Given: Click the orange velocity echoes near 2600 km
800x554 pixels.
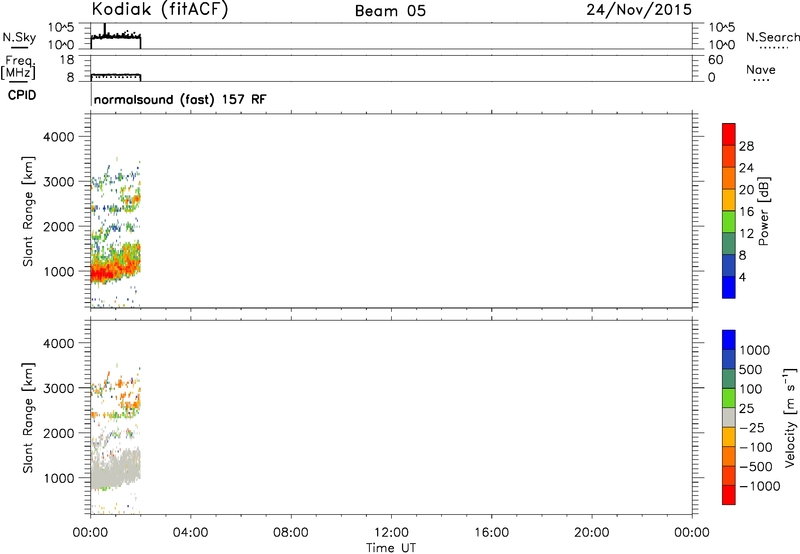Looking at the screenshot, I should point(130,406).
